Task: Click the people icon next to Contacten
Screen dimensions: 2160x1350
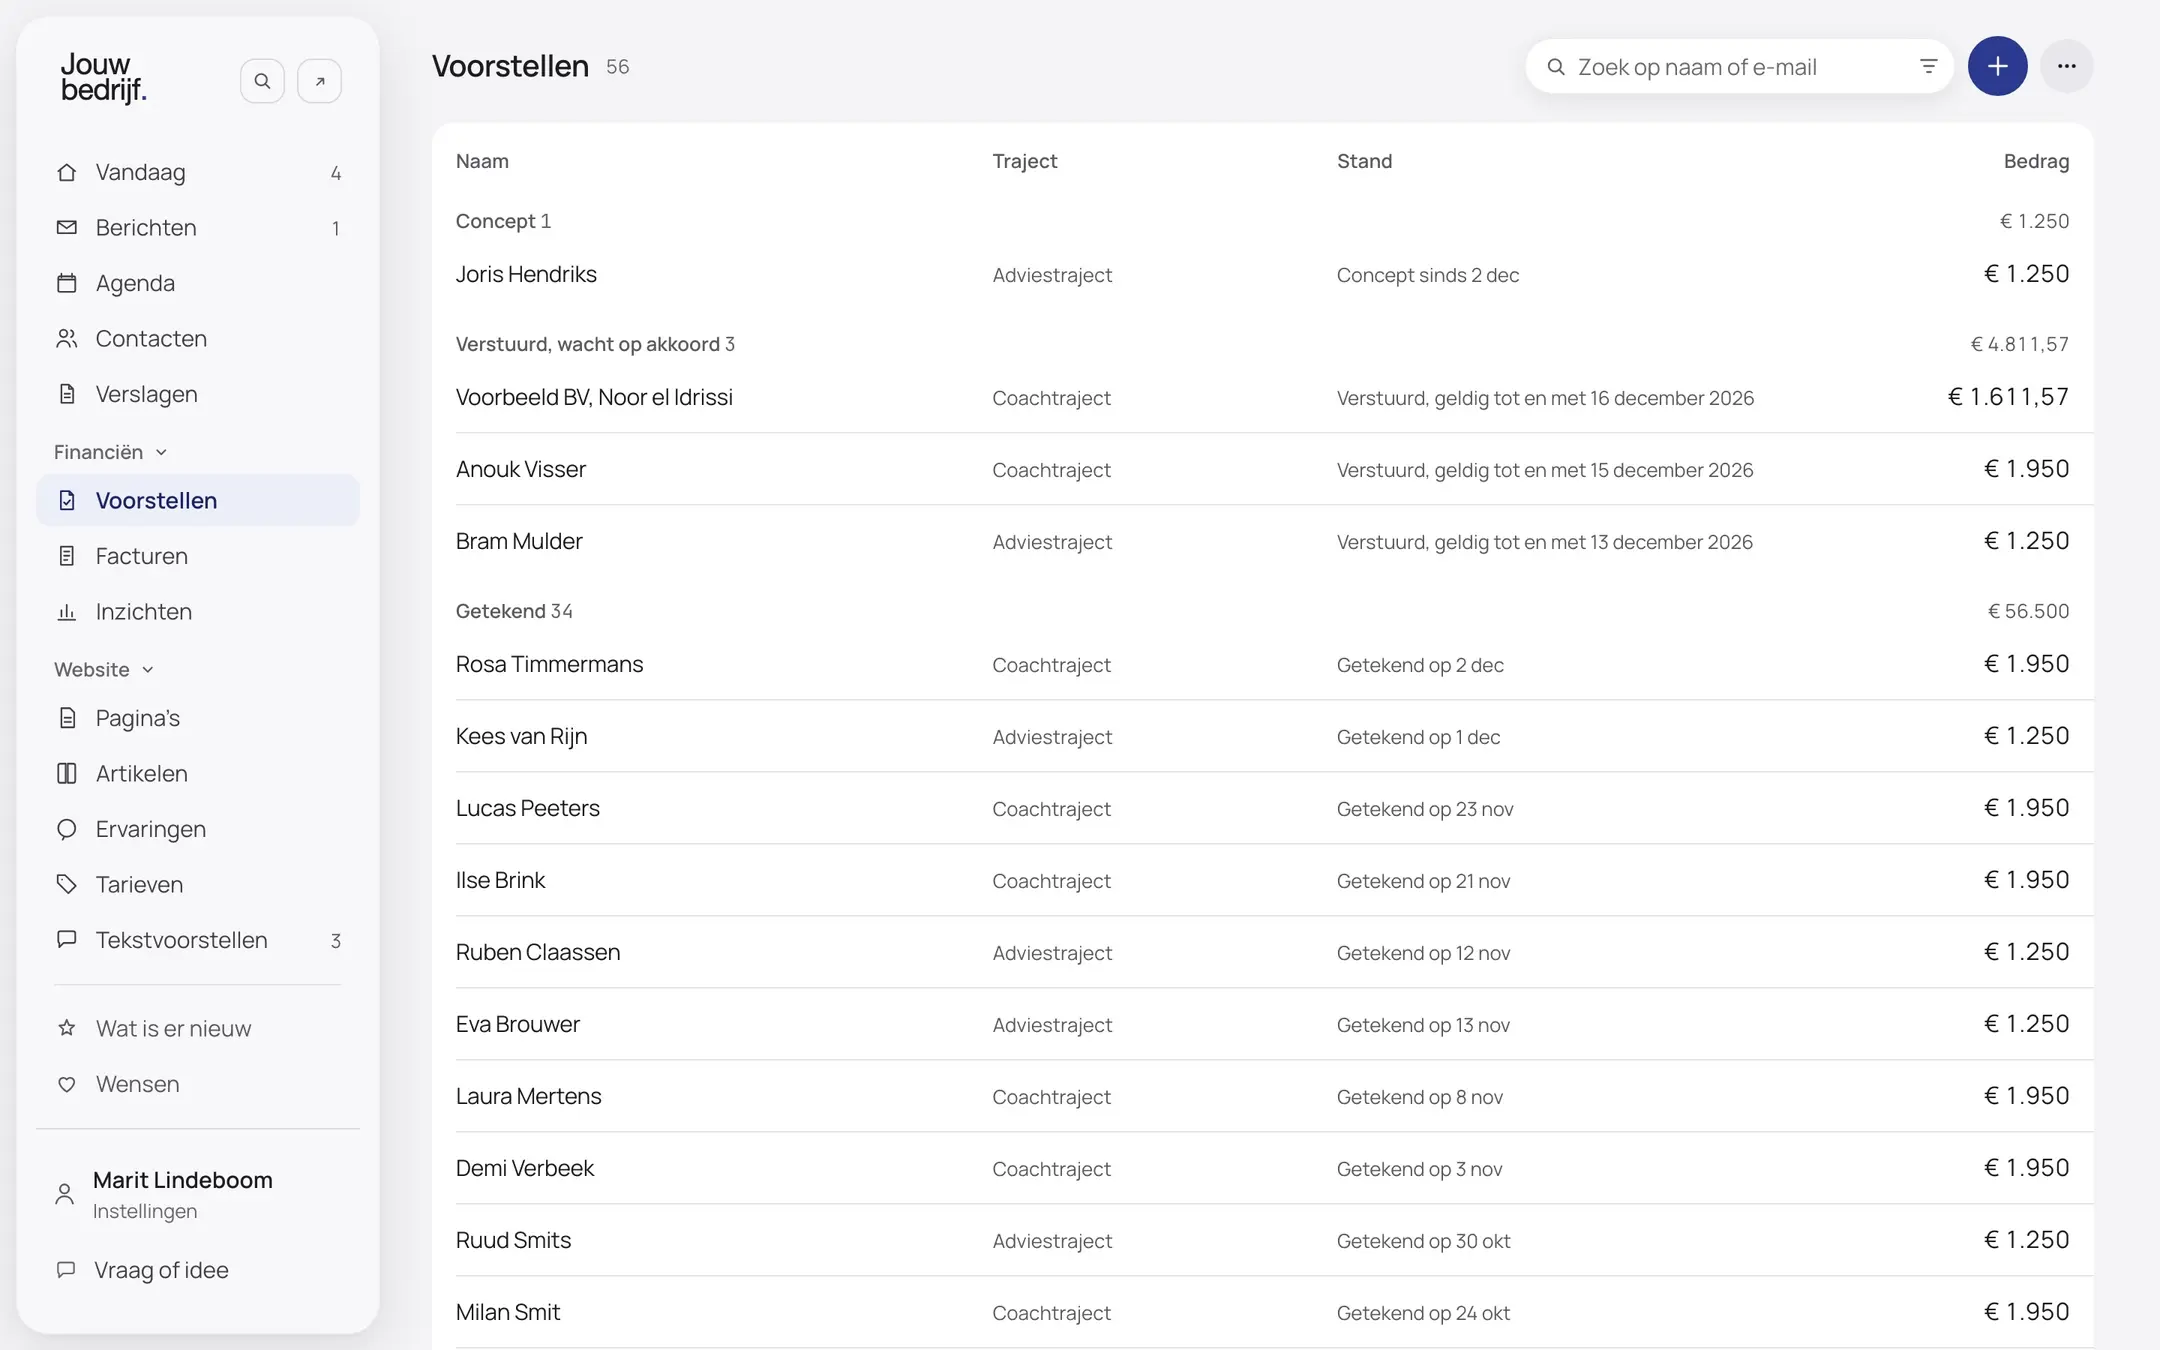Action: pos(67,339)
